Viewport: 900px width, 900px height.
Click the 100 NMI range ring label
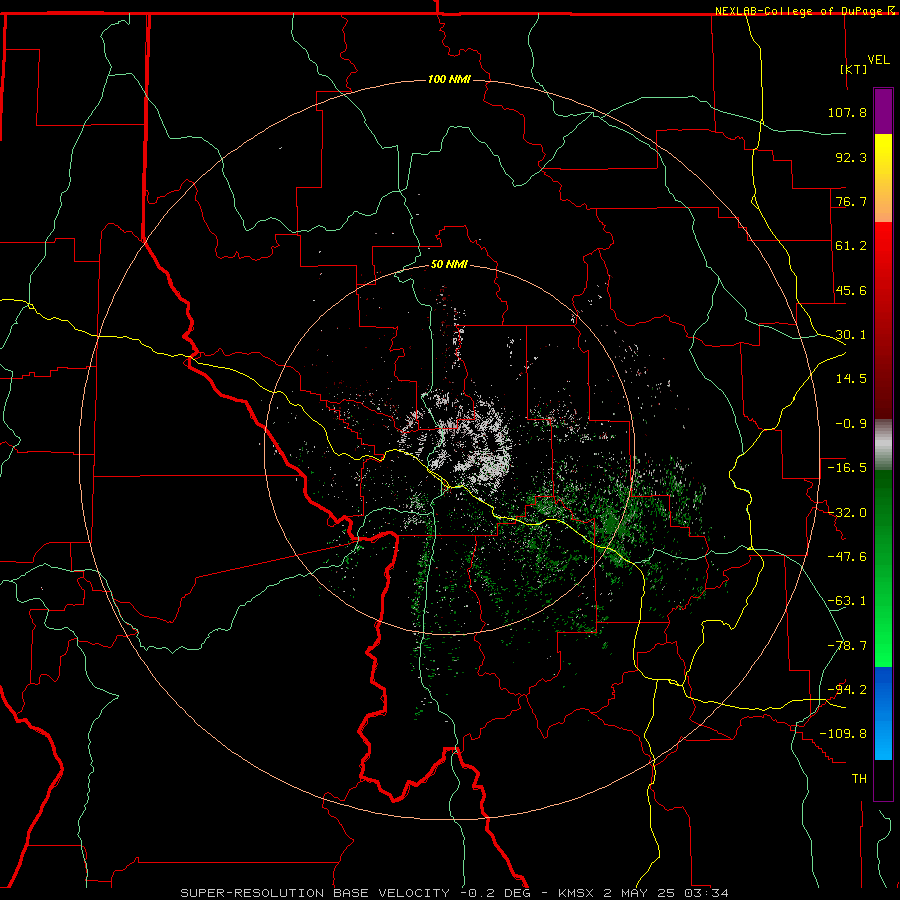tap(449, 79)
